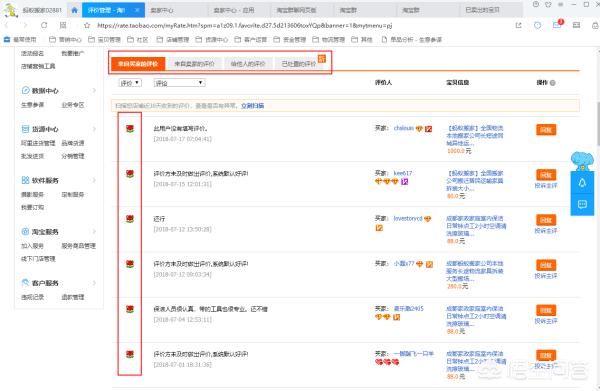The height and width of the screenshot is (391, 600).
Task: Open the 物流管理 bookmark folder
Action: click(329, 39)
